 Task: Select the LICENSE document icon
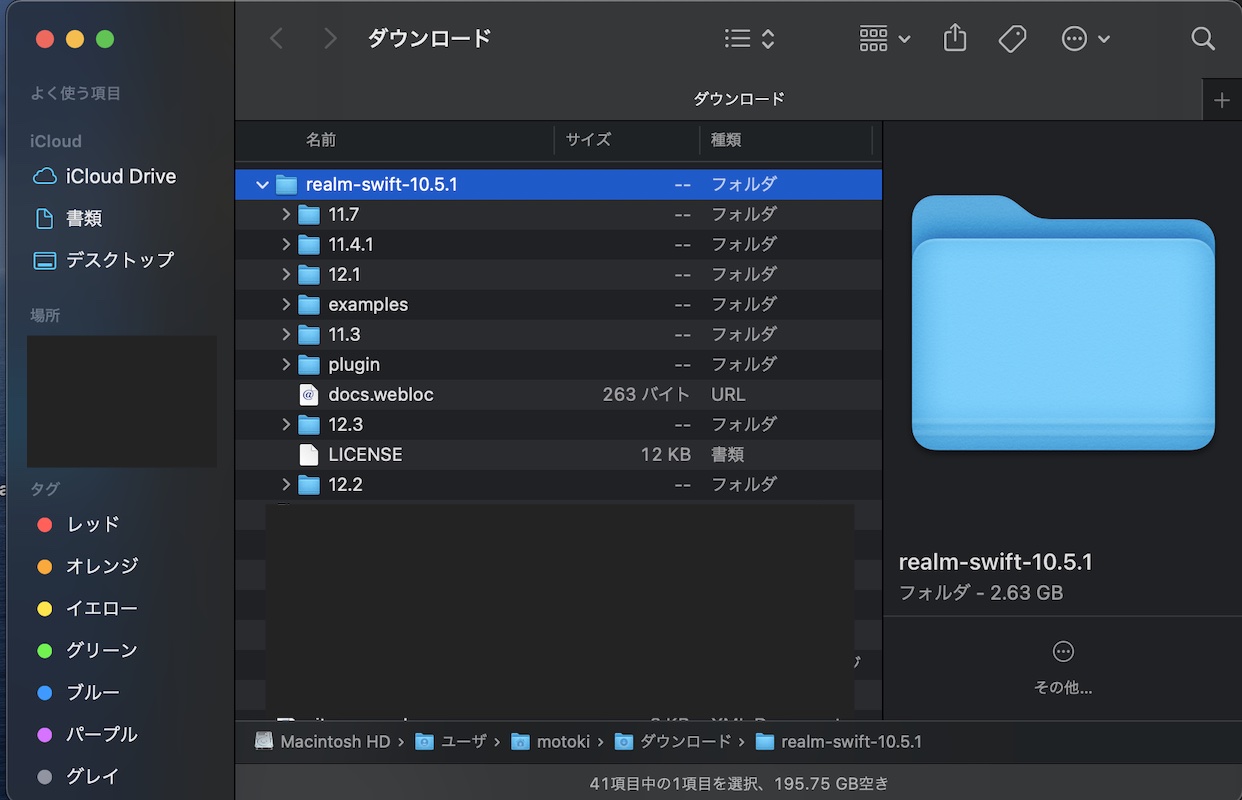click(x=309, y=454)
